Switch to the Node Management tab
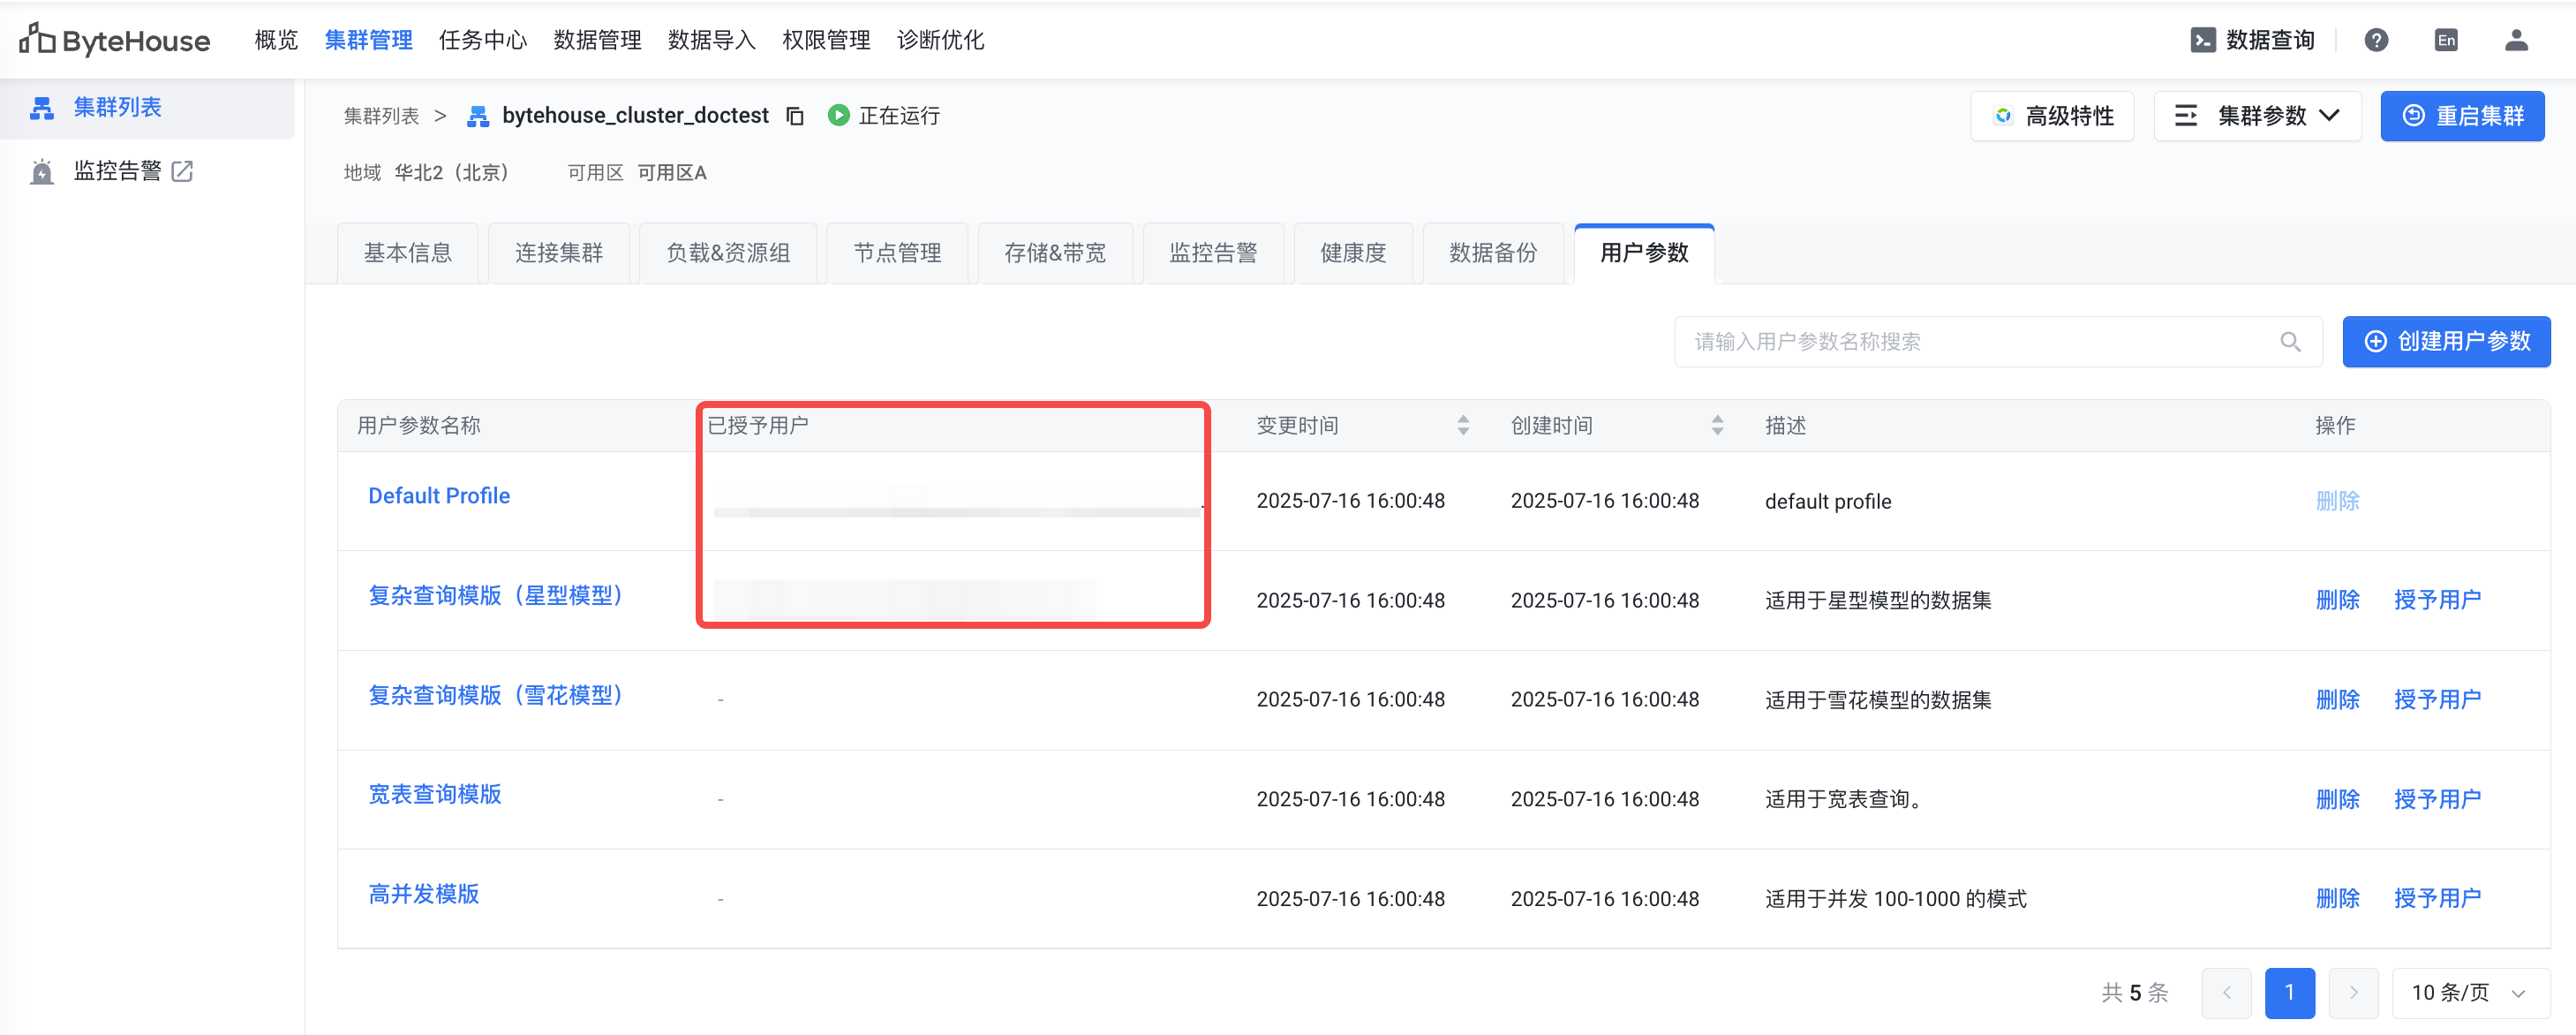The image size is (2576, 1035). (897, 253)
